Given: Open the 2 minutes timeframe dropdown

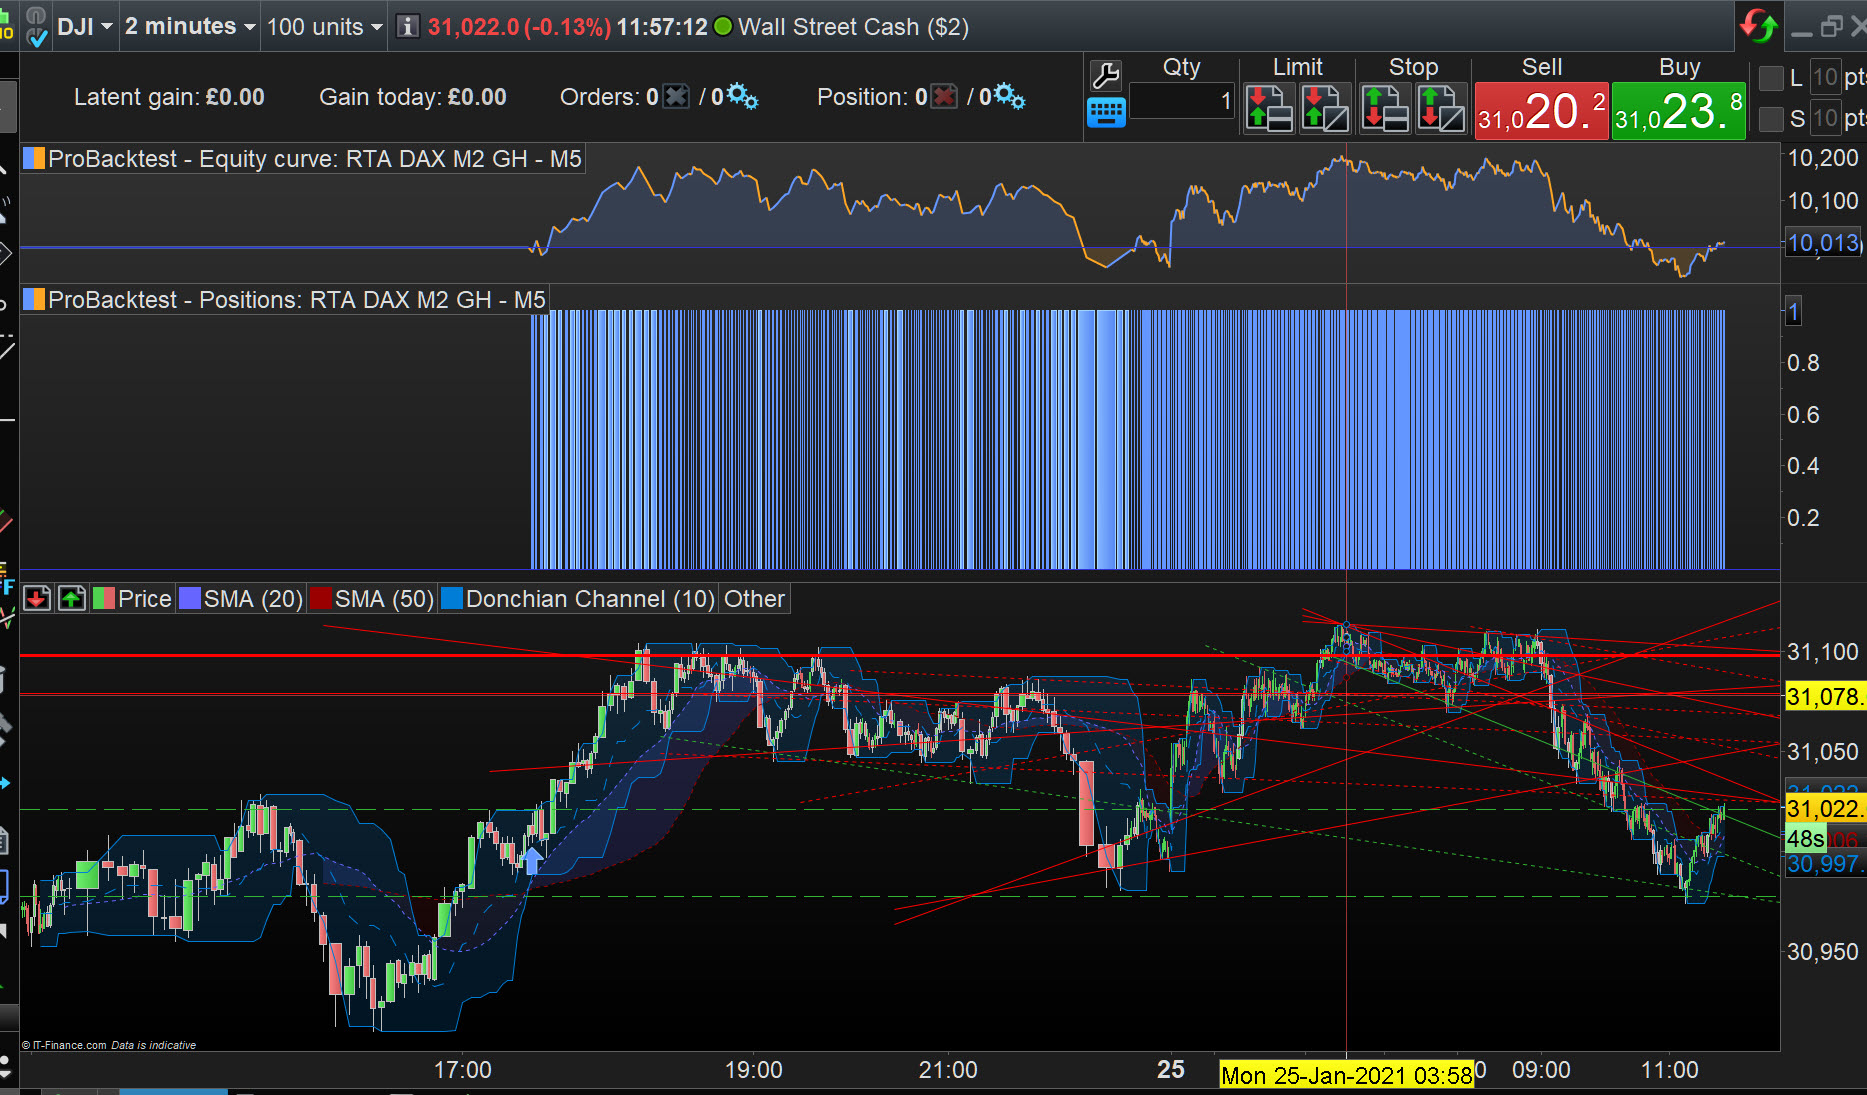Looking at the screenshot, I should click(190, 27).
